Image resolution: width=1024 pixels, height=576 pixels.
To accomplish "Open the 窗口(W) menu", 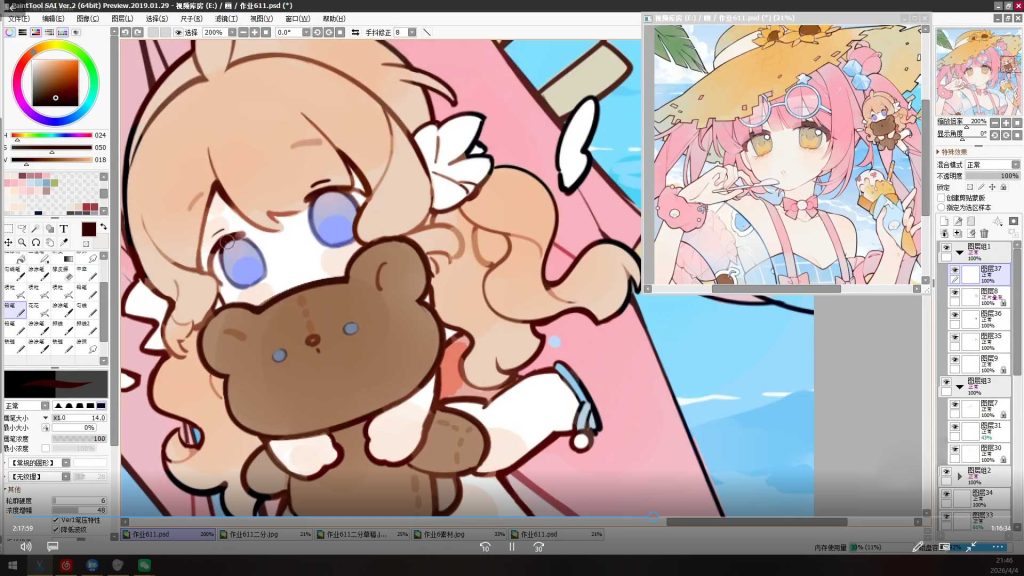I will (x=298, y=19).
